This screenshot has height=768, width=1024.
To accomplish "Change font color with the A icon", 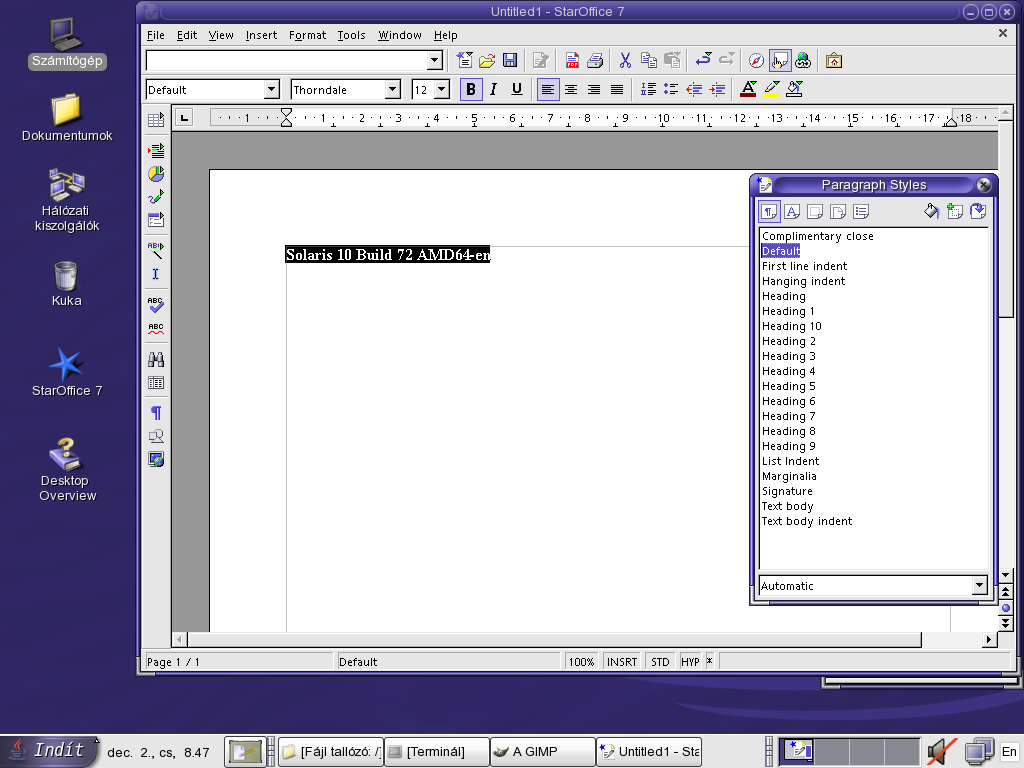I will coord(748,89).
